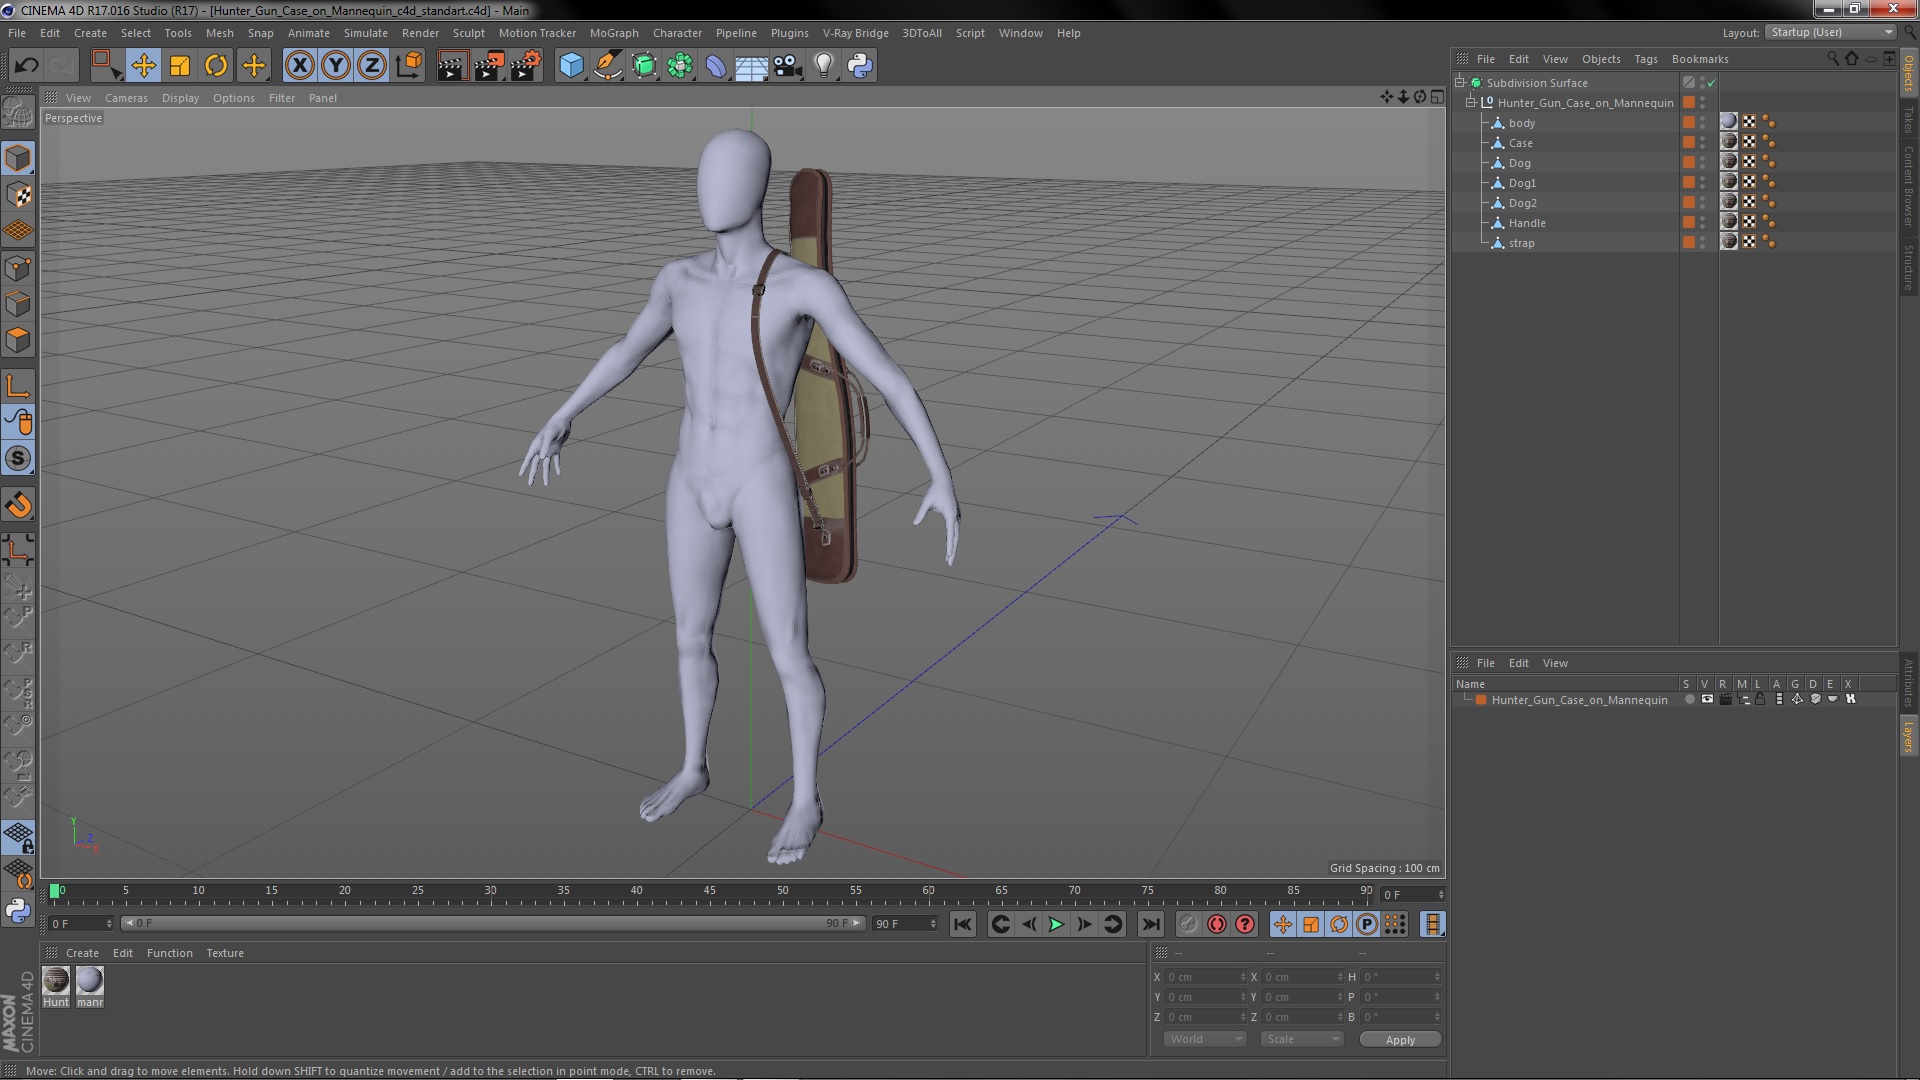Click Render View clapperboard icon
The height and width of the screenshot is (1080, 1920).
pyautogui.click(x=452, y=66)
